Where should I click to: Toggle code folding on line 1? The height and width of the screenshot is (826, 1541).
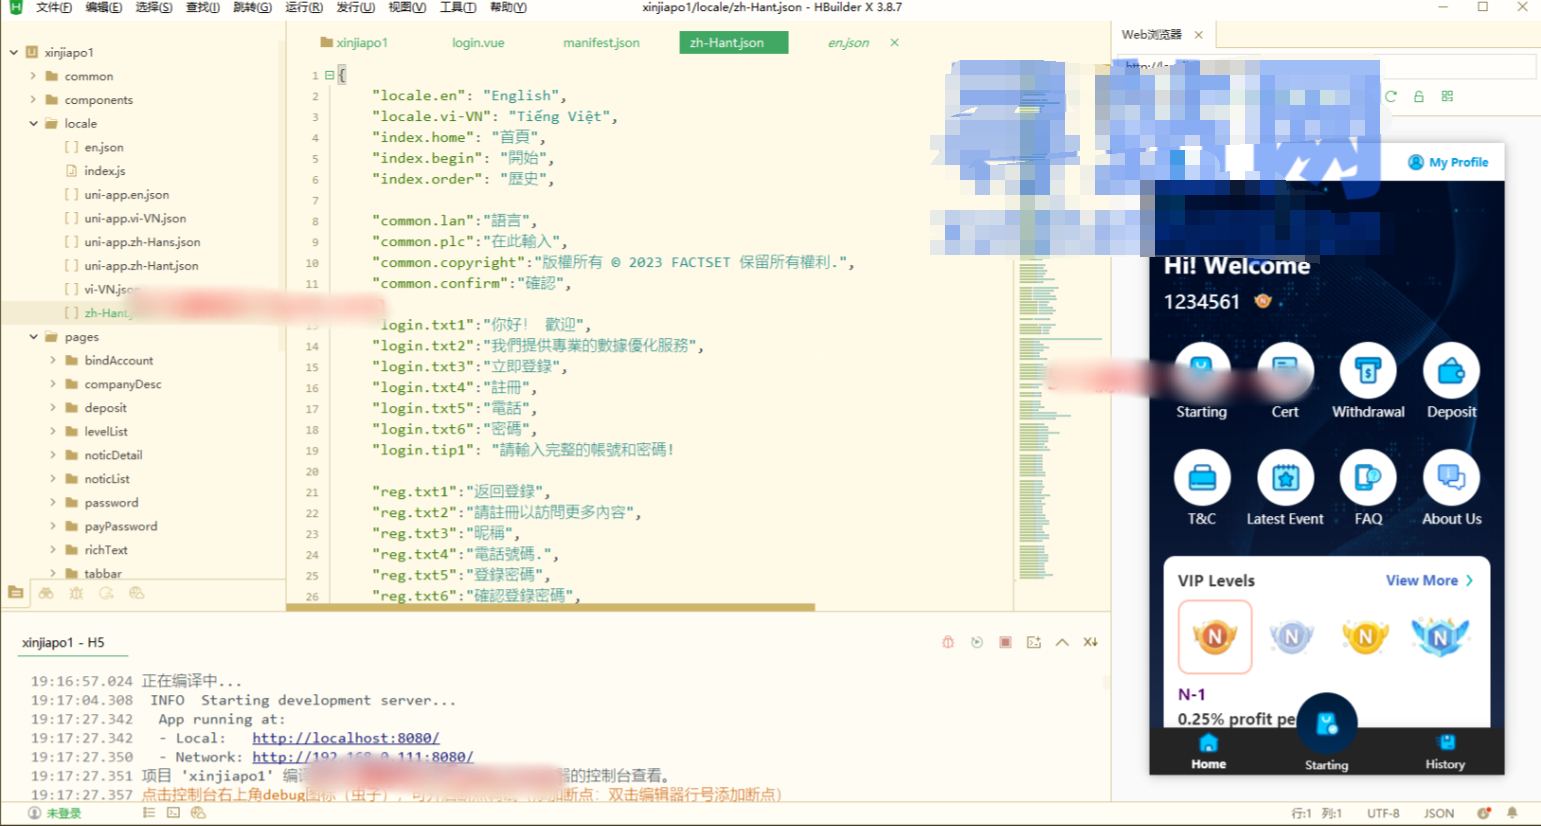tap(329, 75)
